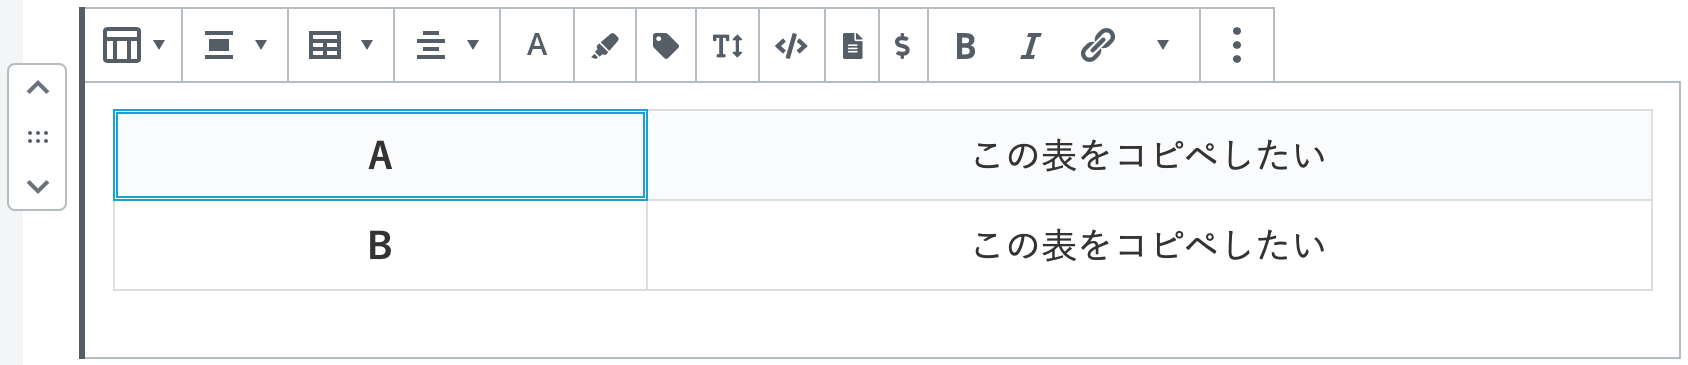
Task: Toggle inline code formatting
Action: tap(791, 45)
